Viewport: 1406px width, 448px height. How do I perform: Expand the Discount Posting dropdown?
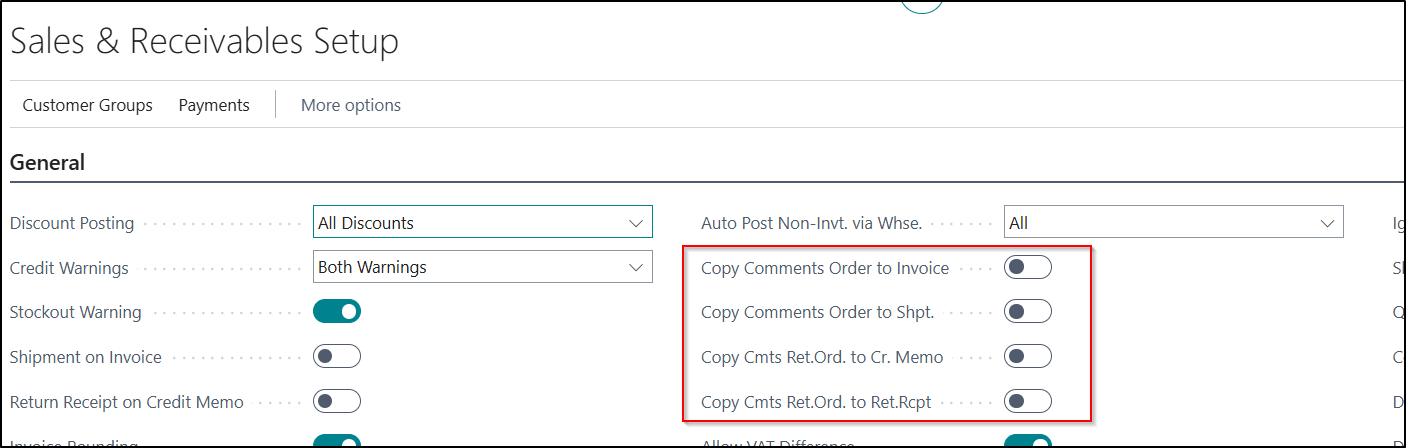[482, 223]
